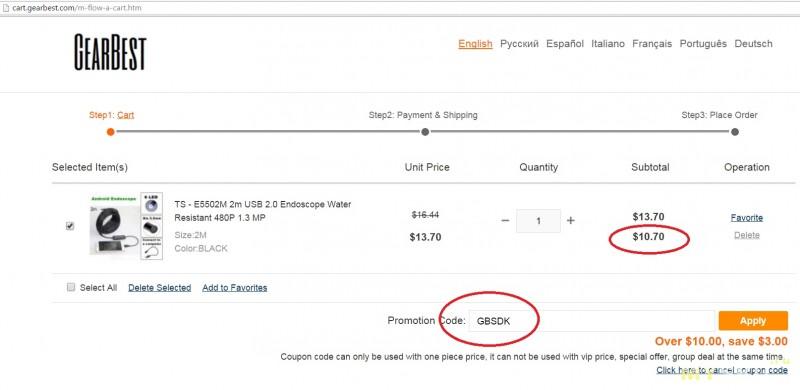This screenshot has height=390, width=800.
Task: Add item to Favorite in Operation column
Action: click(747, 217)
